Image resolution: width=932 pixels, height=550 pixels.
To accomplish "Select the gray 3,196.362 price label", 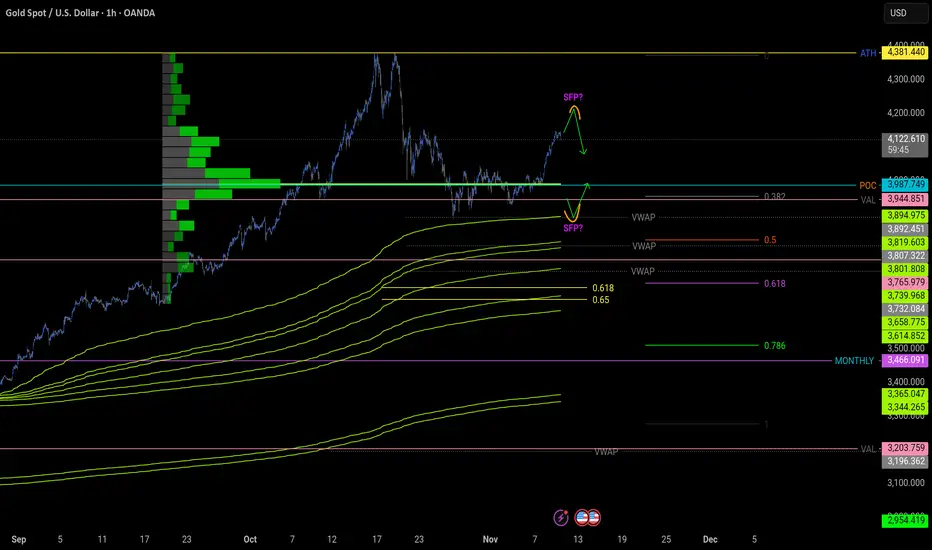I will click(904, 461).
